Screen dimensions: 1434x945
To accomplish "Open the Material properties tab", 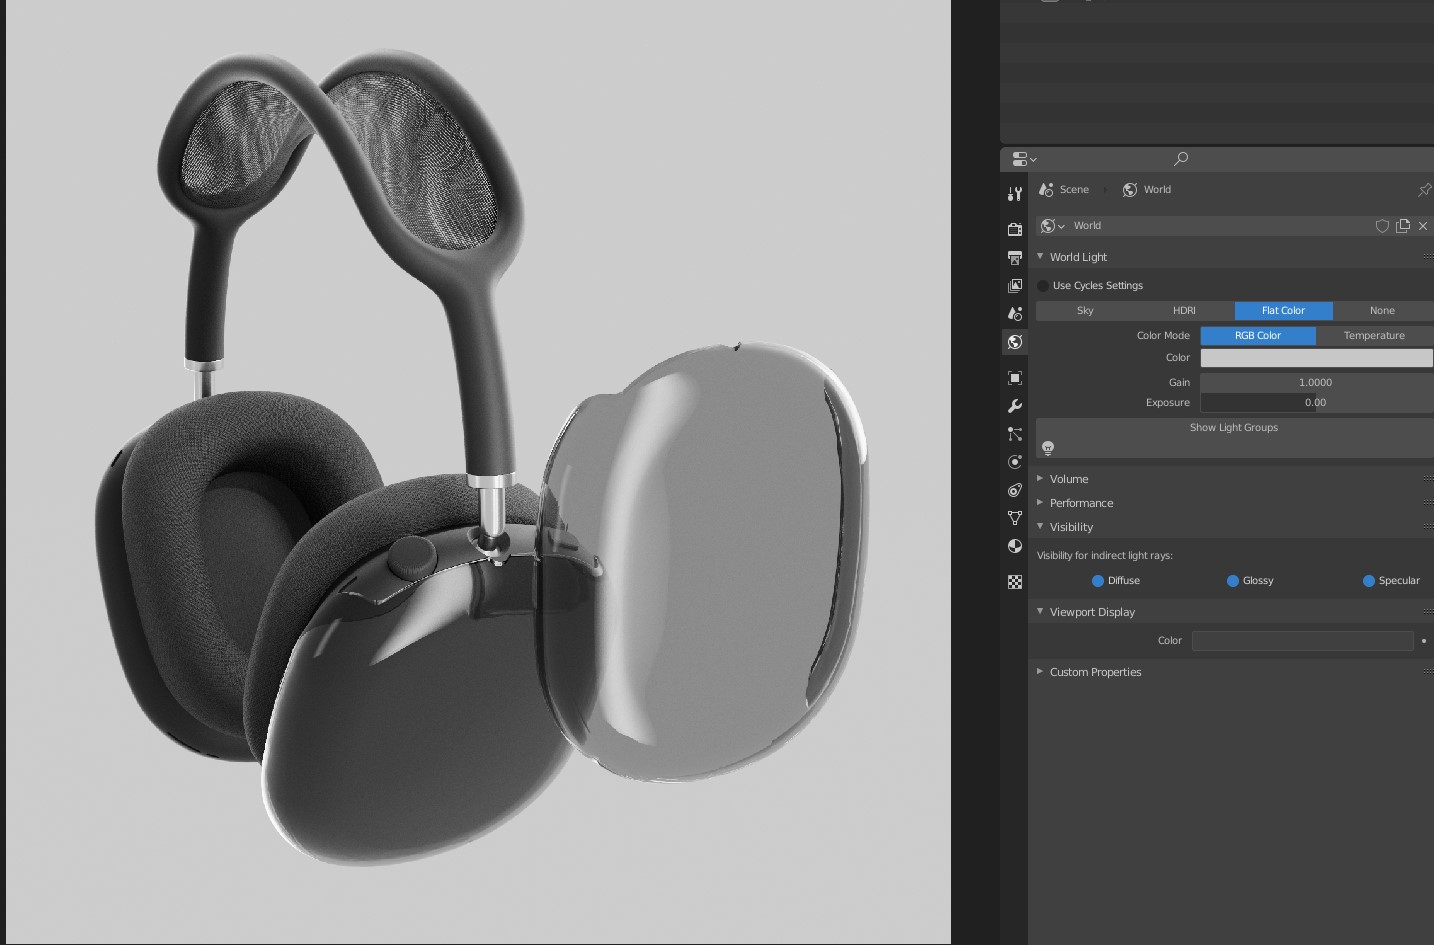I will click(x=1015, y=546).
